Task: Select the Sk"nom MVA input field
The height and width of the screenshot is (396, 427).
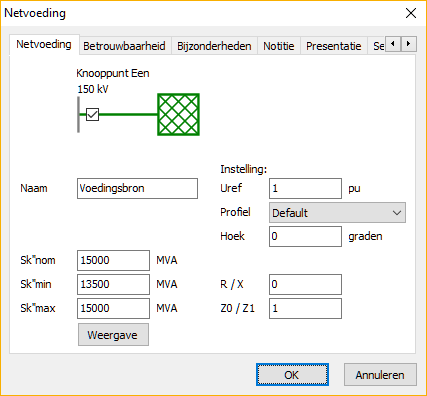Action: click(x=113, y=260)
